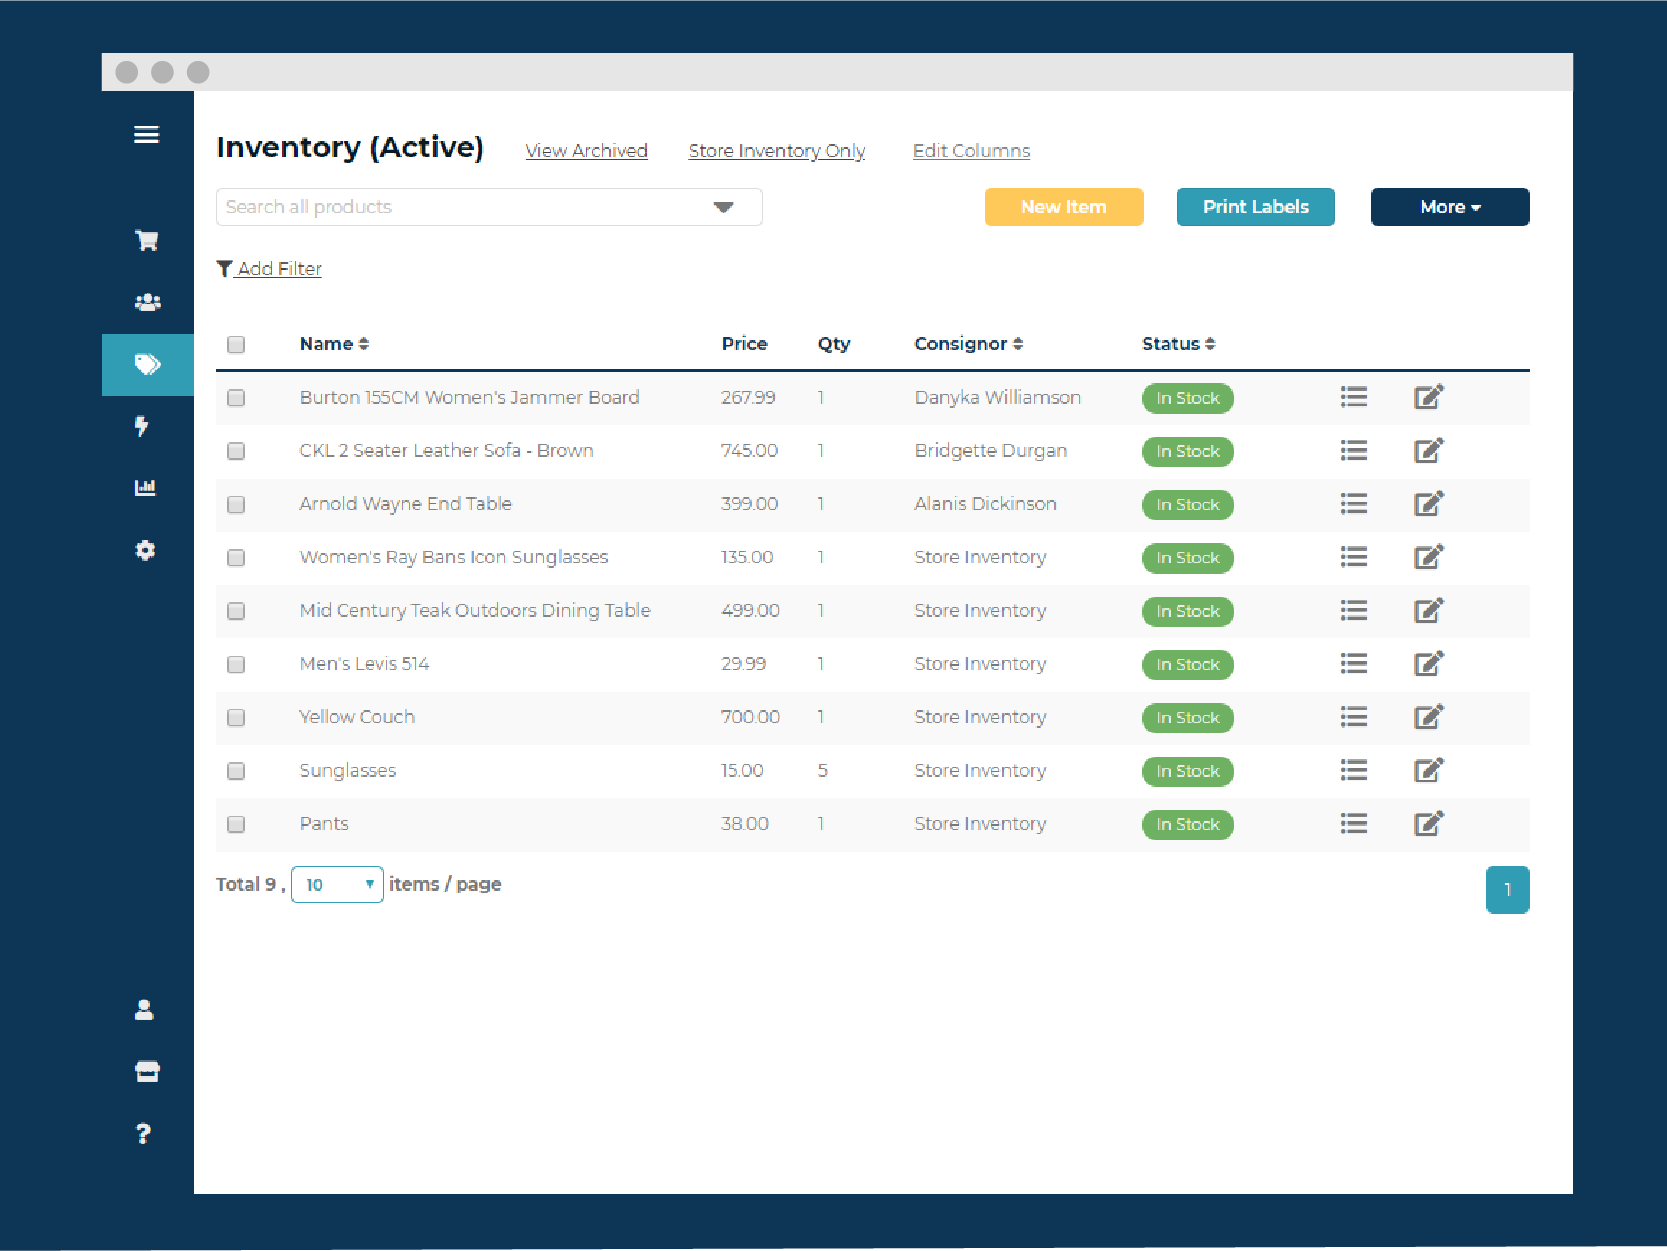Open the hamburger menu in the sidebar
This screenshot has width=1667, height=1251.
146,135
